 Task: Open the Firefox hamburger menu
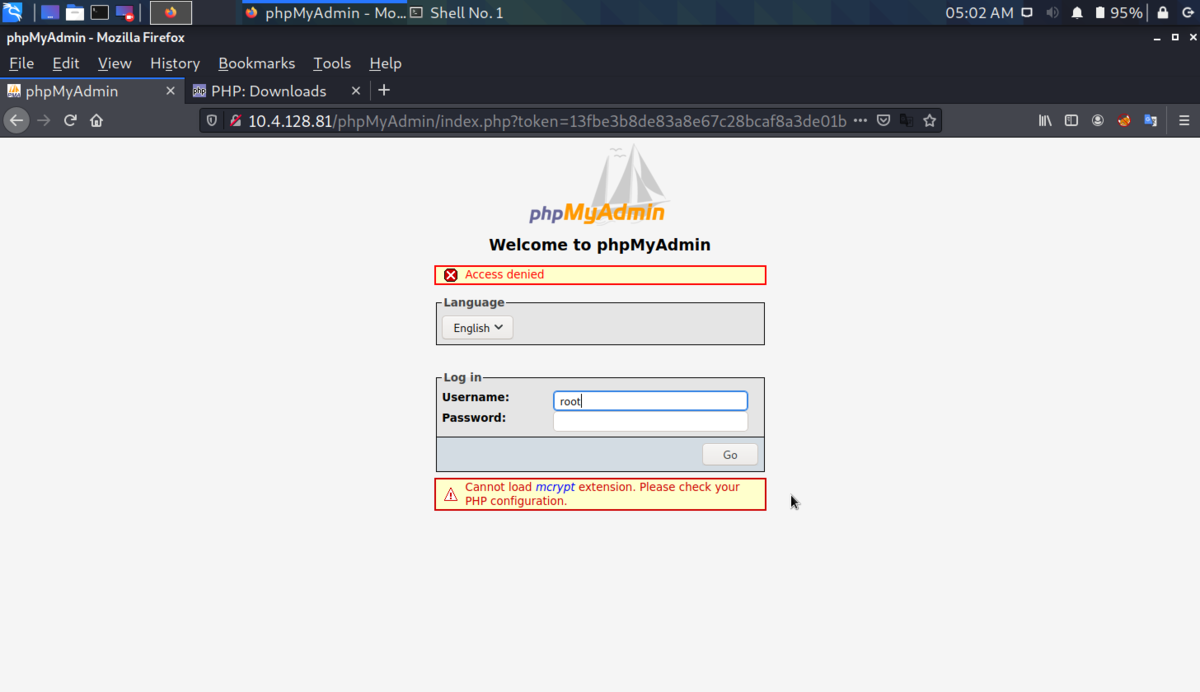point(1184,120)
